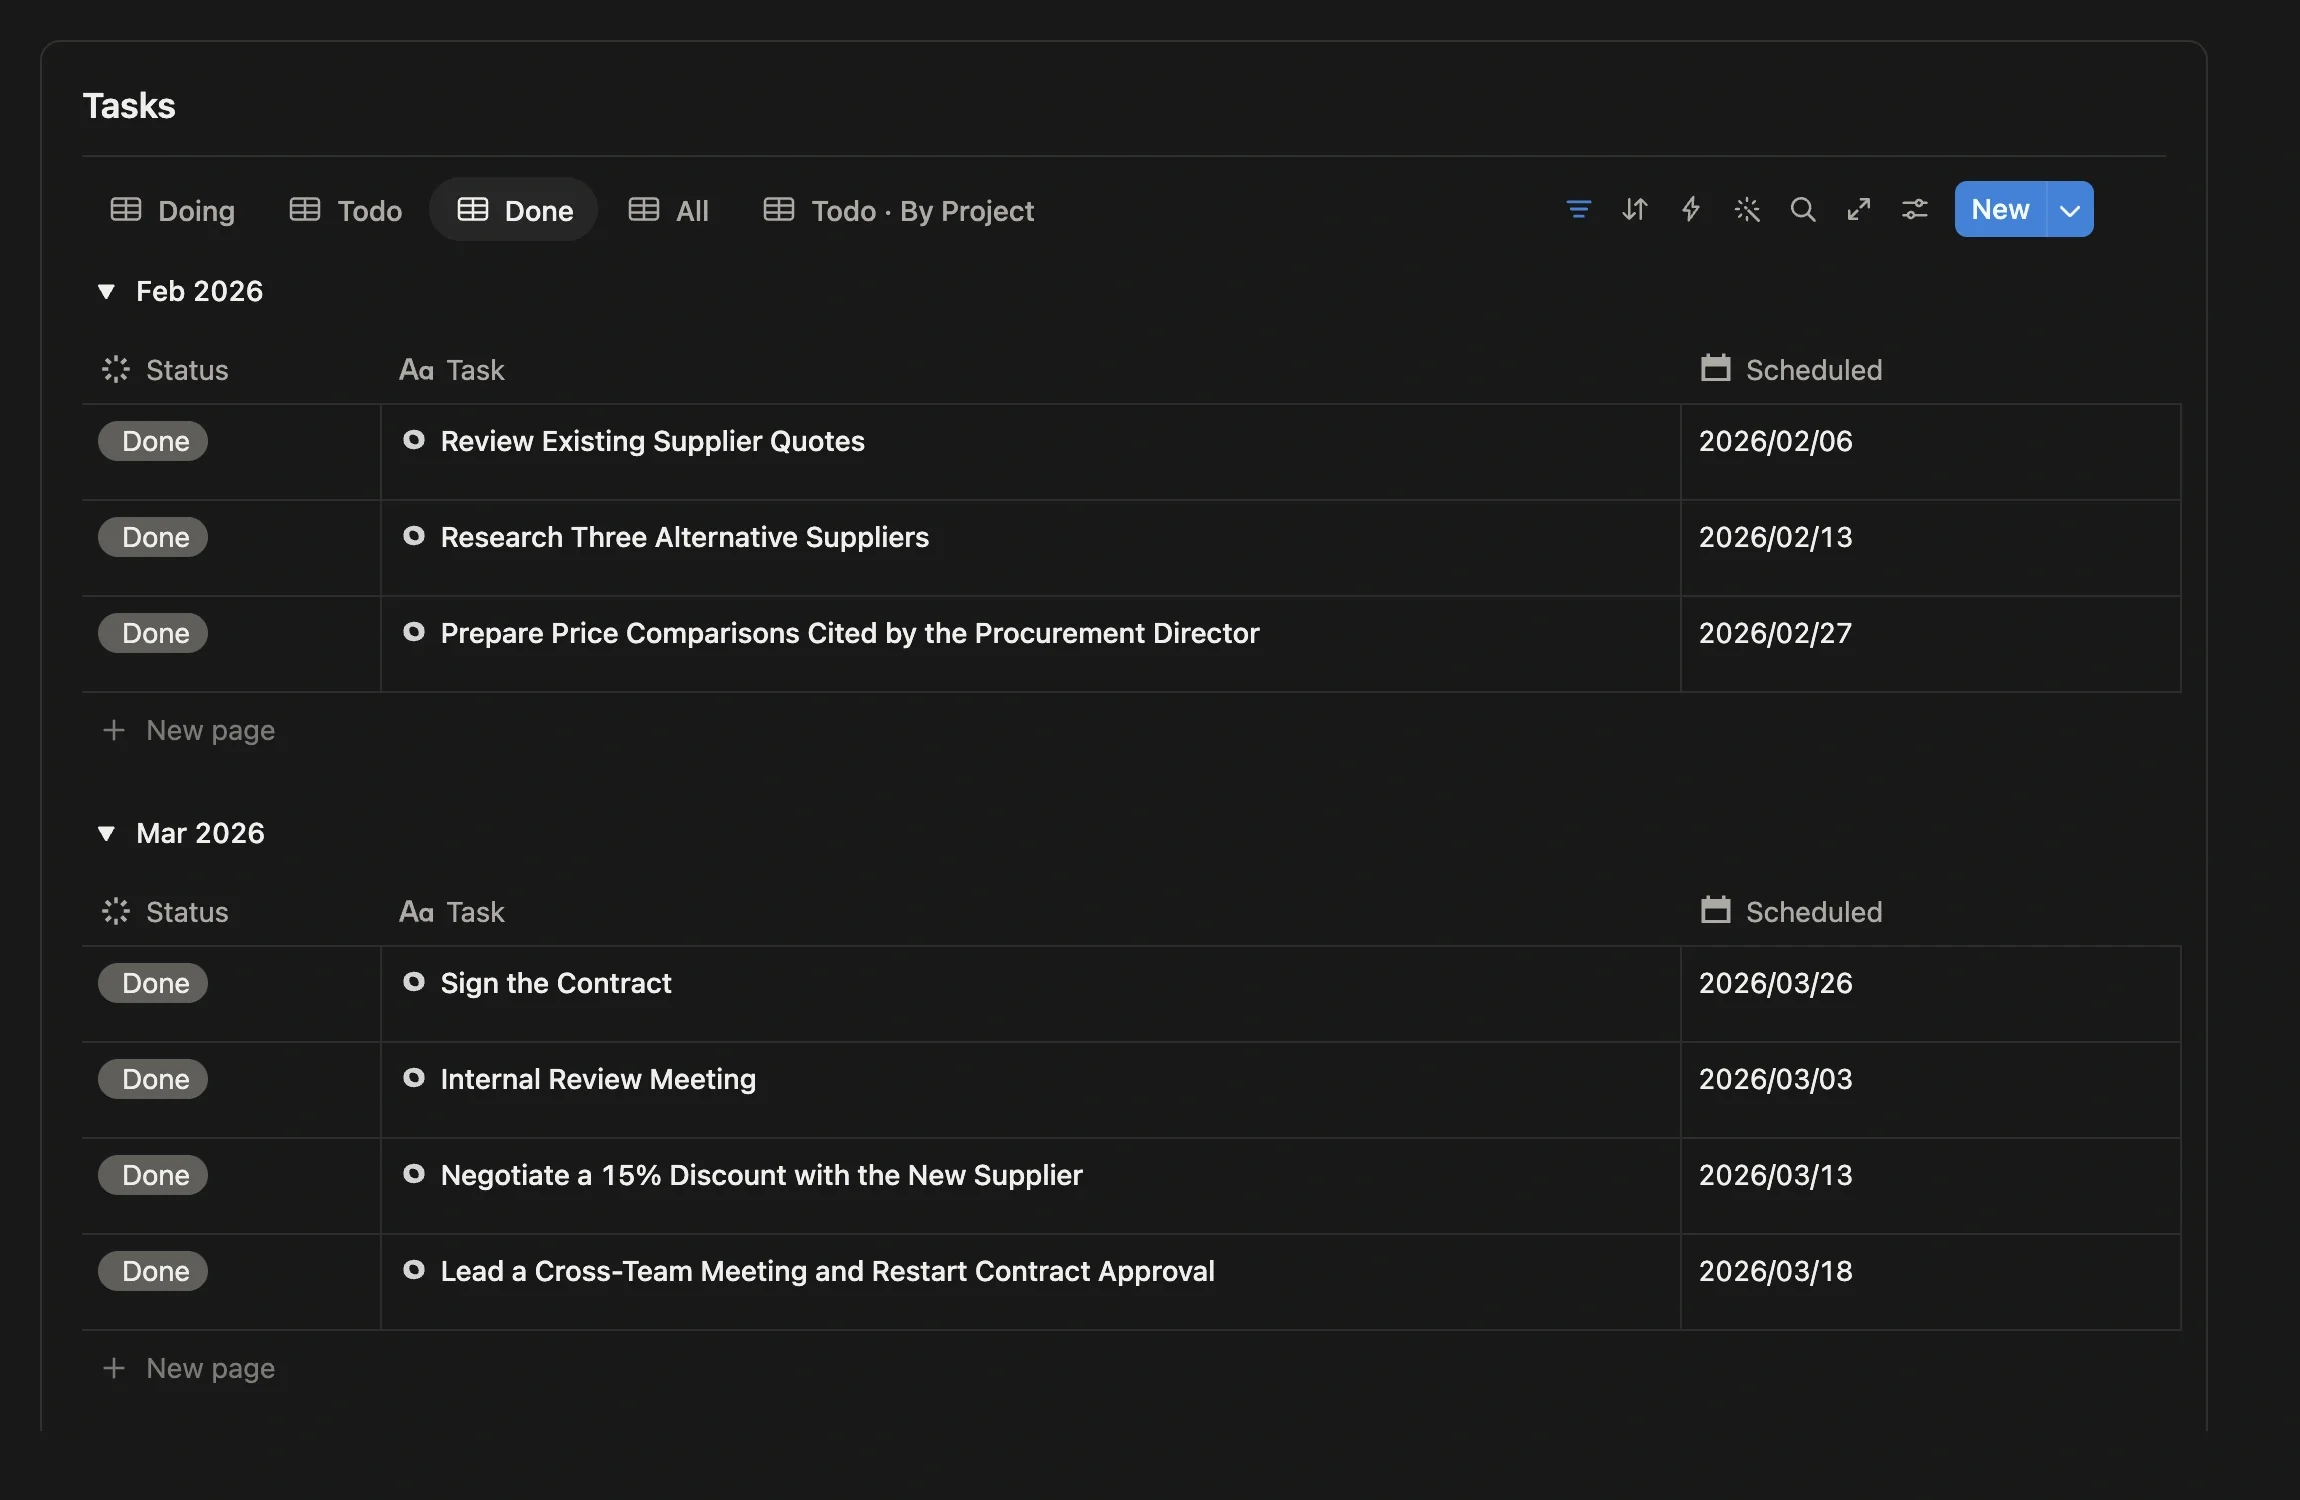Click the Status column header in Feb 2026
The image size is (2300, 1500).
[165, 369]
